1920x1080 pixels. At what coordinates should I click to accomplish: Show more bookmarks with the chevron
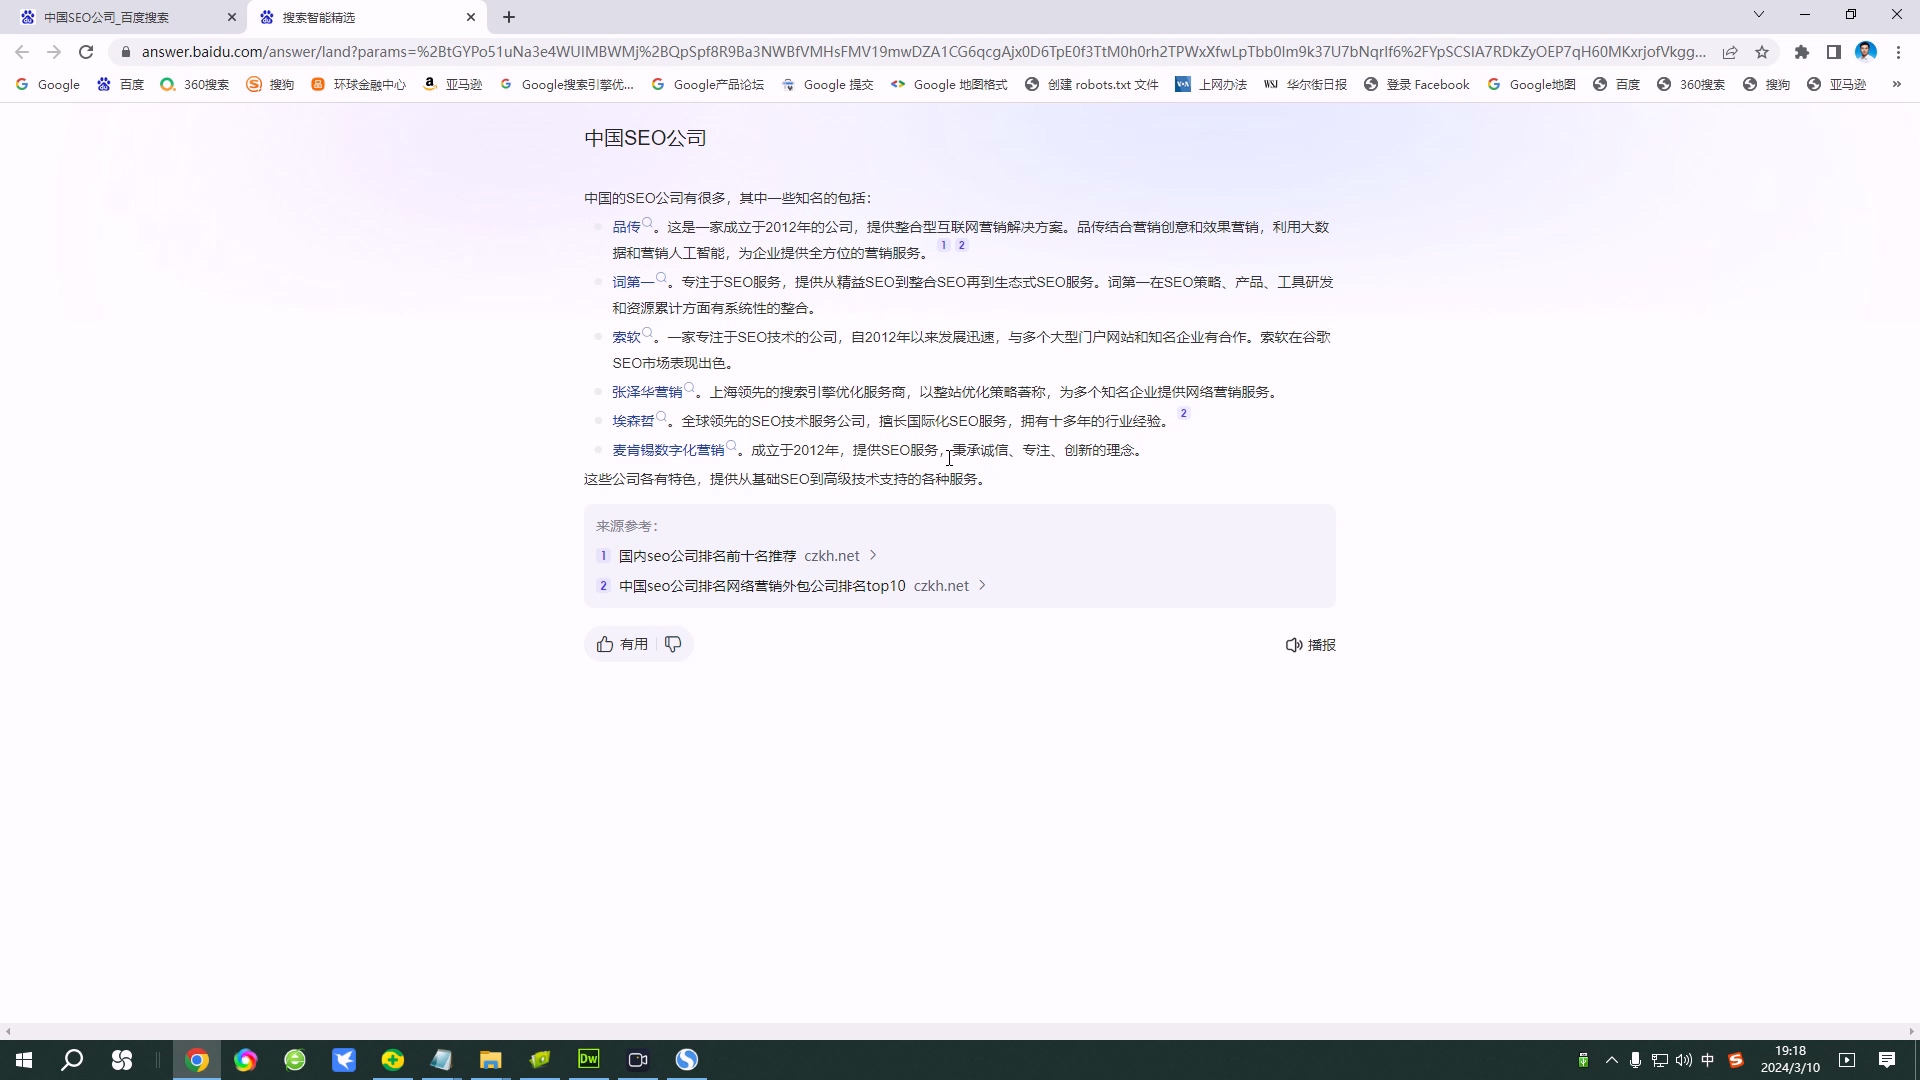point(1896,84)
